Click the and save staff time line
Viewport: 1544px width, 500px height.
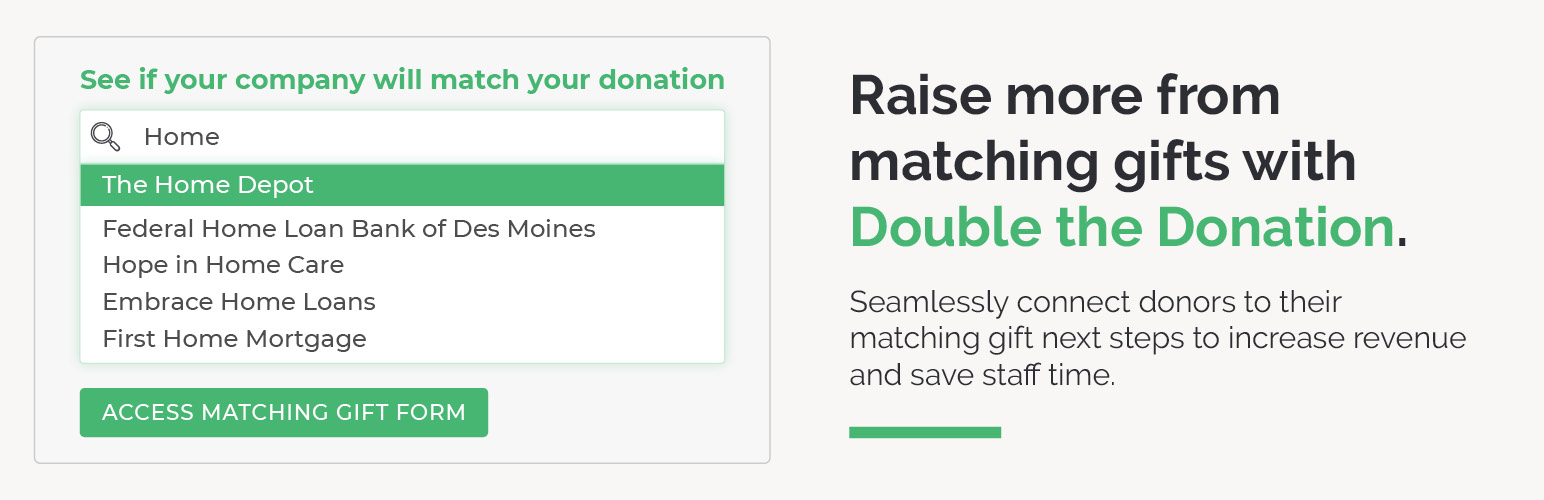click(981, 376)
